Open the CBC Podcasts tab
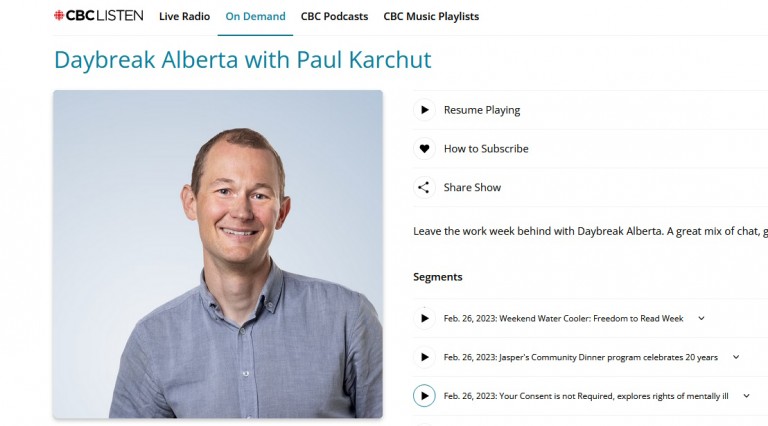This screenshot has width=768, height=426. (x=335, y=16)
